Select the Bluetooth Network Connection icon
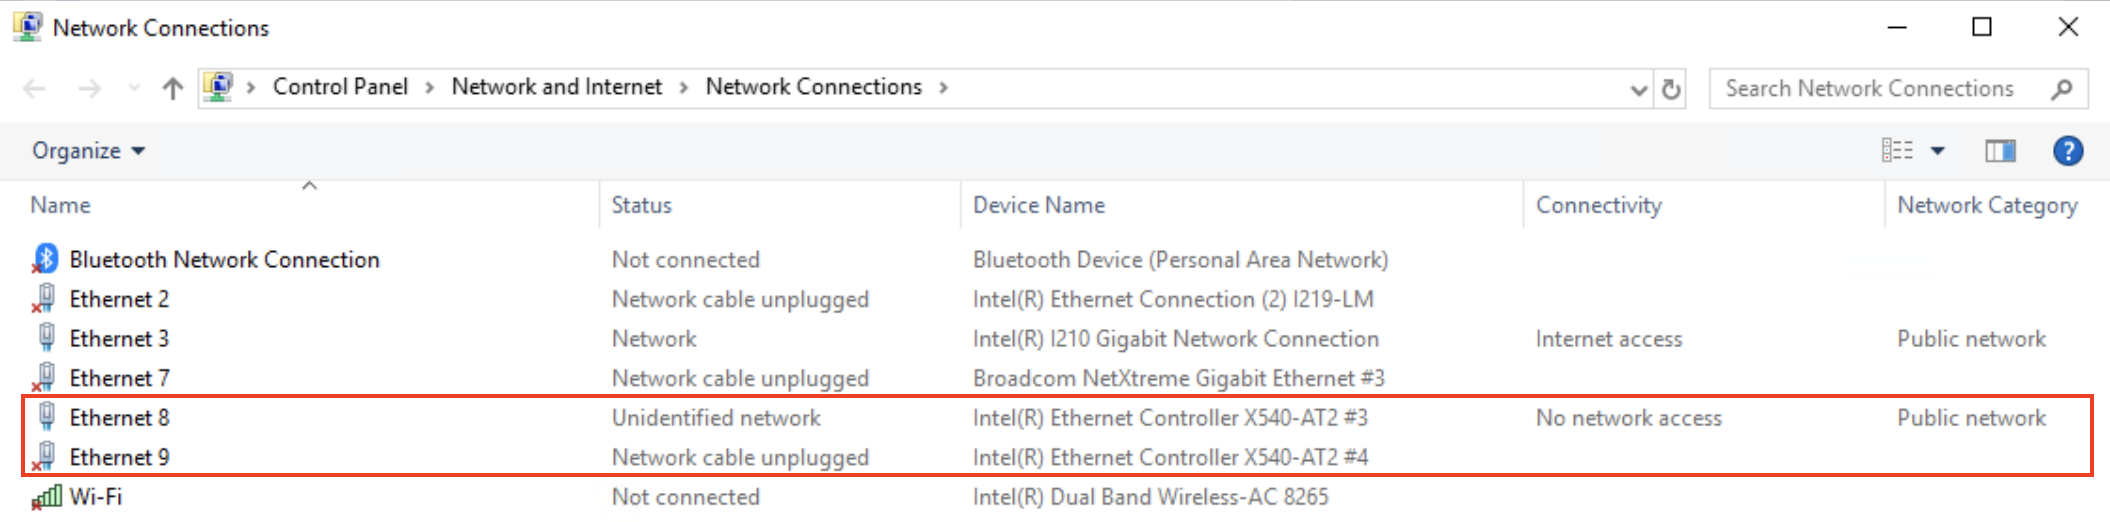 click(45, 259)
